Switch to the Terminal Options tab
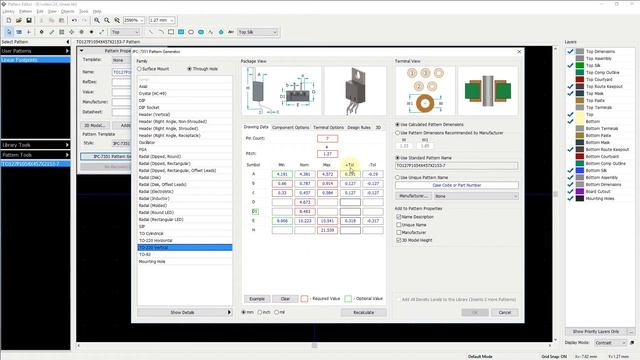640x360 pixels. (329, 127)
